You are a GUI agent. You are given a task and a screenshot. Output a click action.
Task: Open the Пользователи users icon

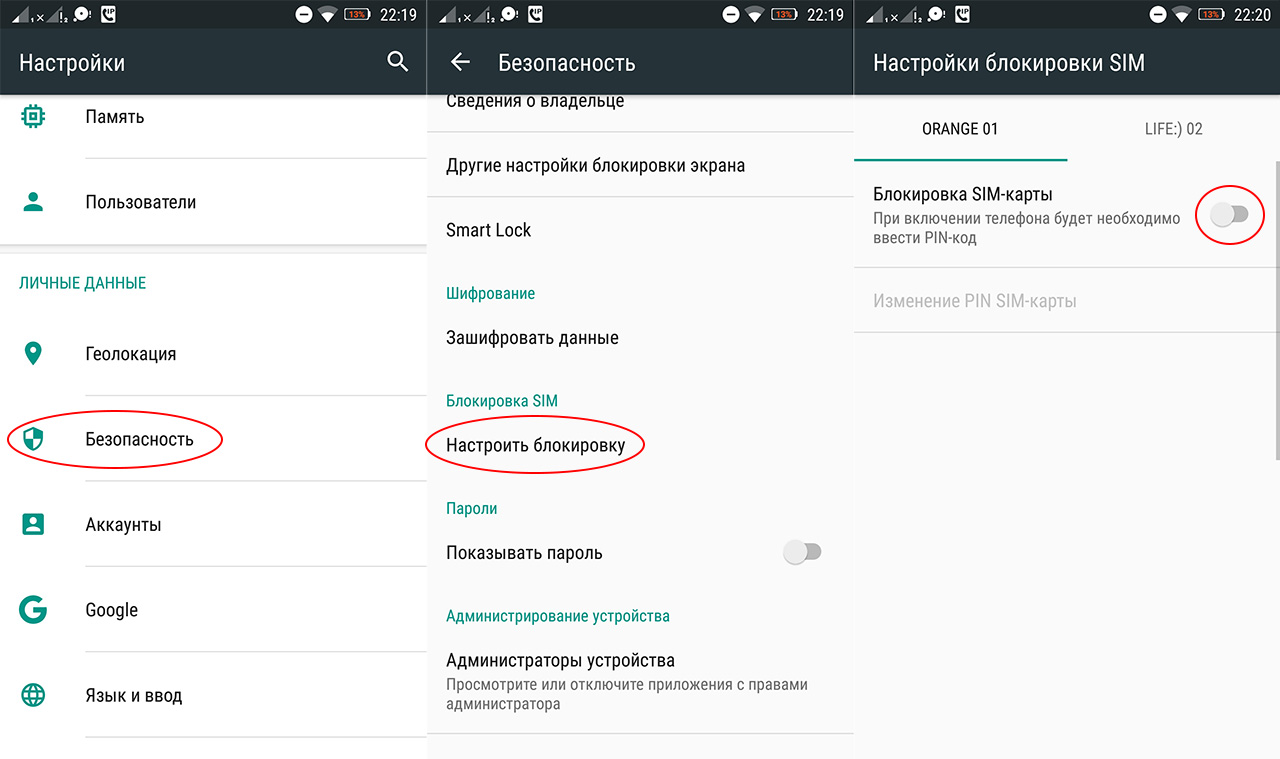point(33,201)
